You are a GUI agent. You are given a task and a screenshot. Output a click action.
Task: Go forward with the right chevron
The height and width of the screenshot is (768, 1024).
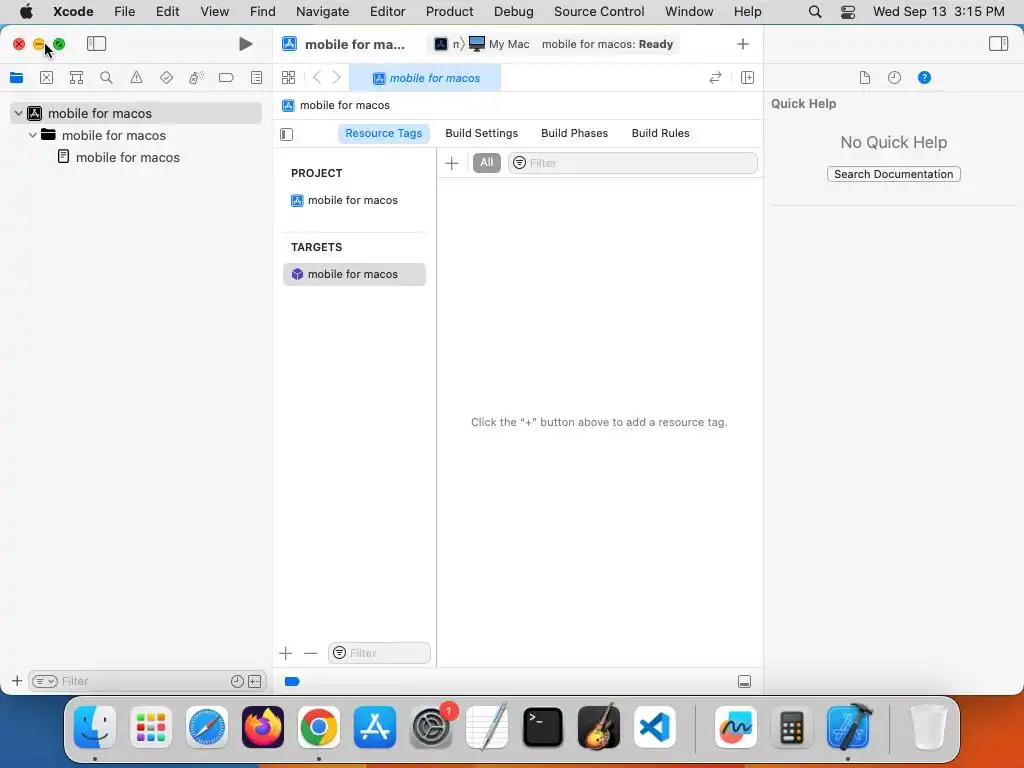click(337, 78)
